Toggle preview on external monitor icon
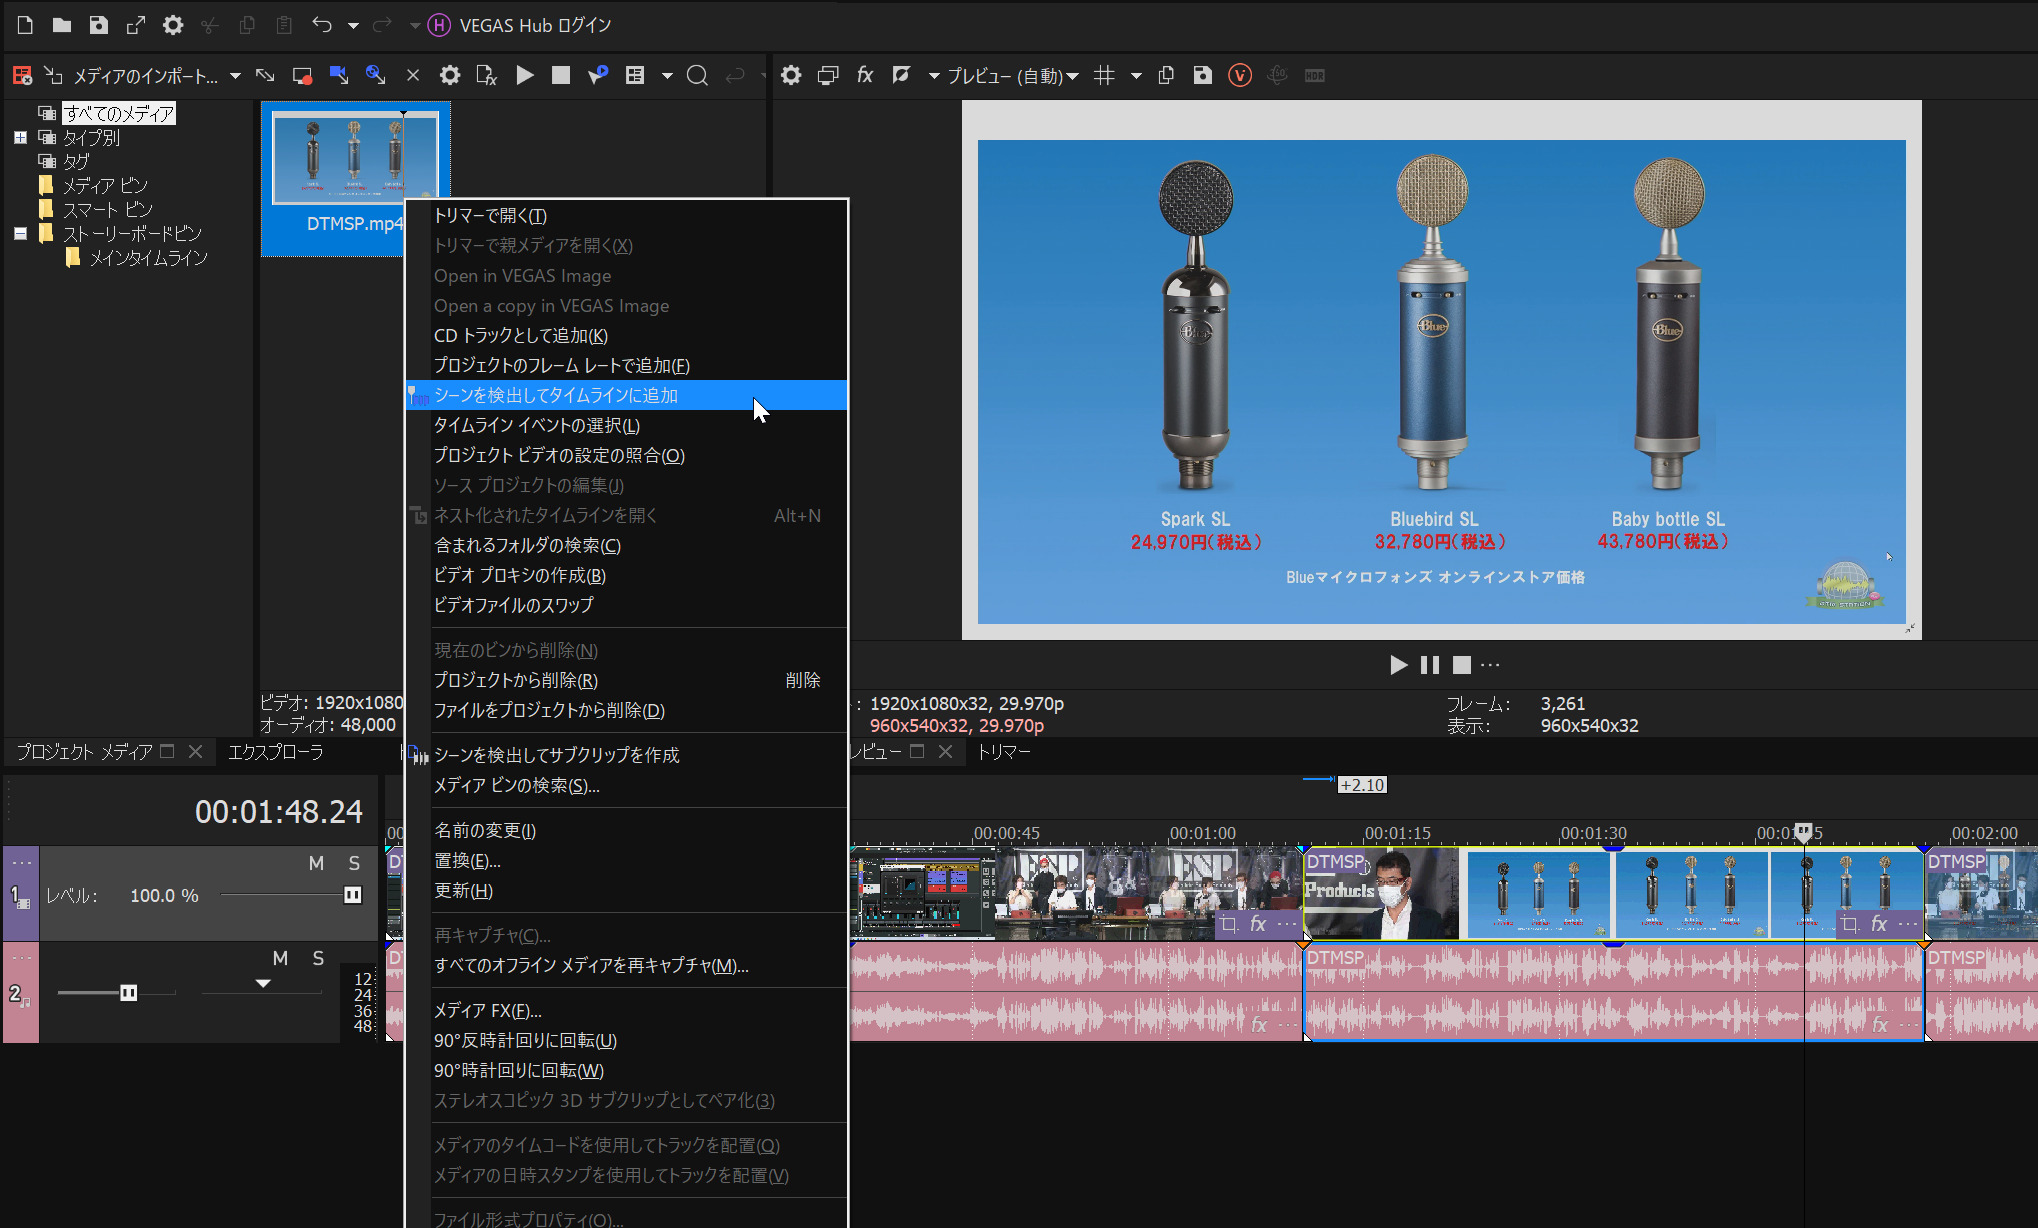Screen dimensions: 2038x1228 point(828,75)
